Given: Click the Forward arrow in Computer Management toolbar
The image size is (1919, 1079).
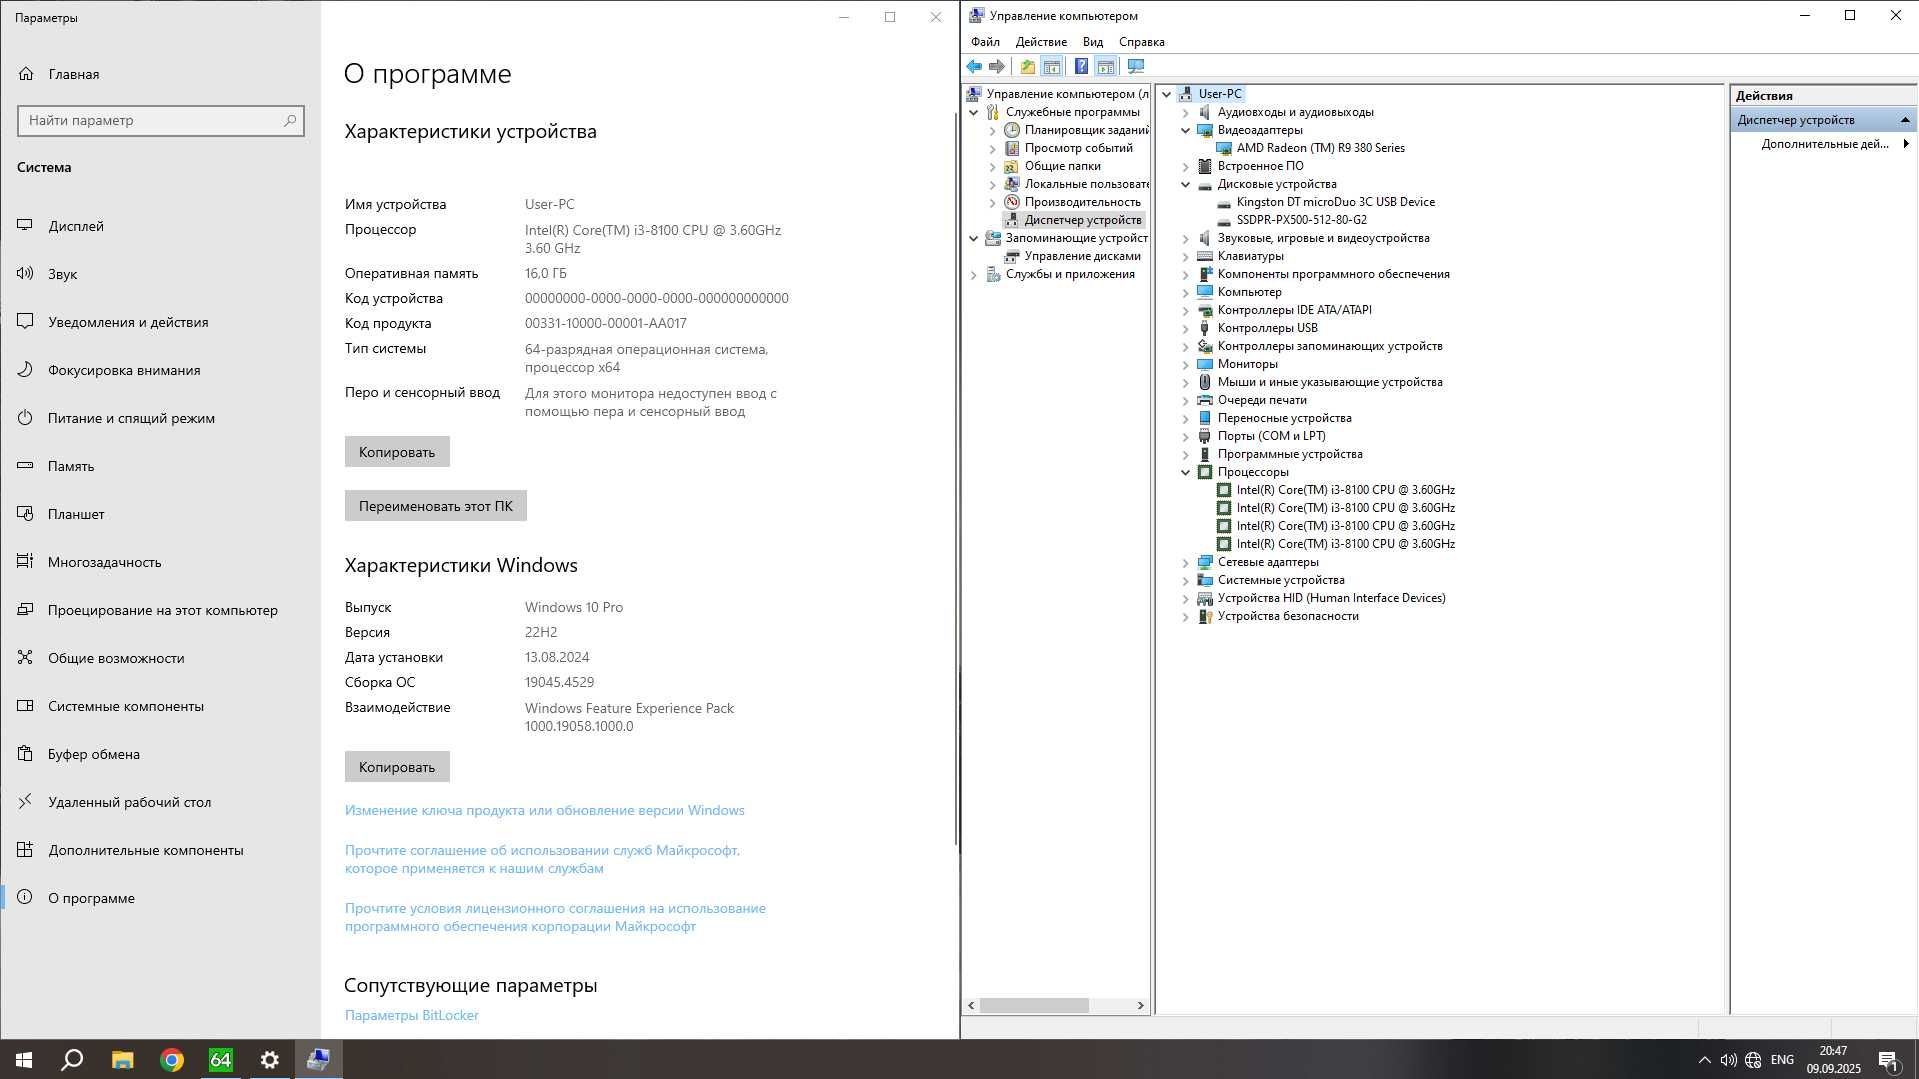Looking at the screenshot, I should (x=997, y=67).
